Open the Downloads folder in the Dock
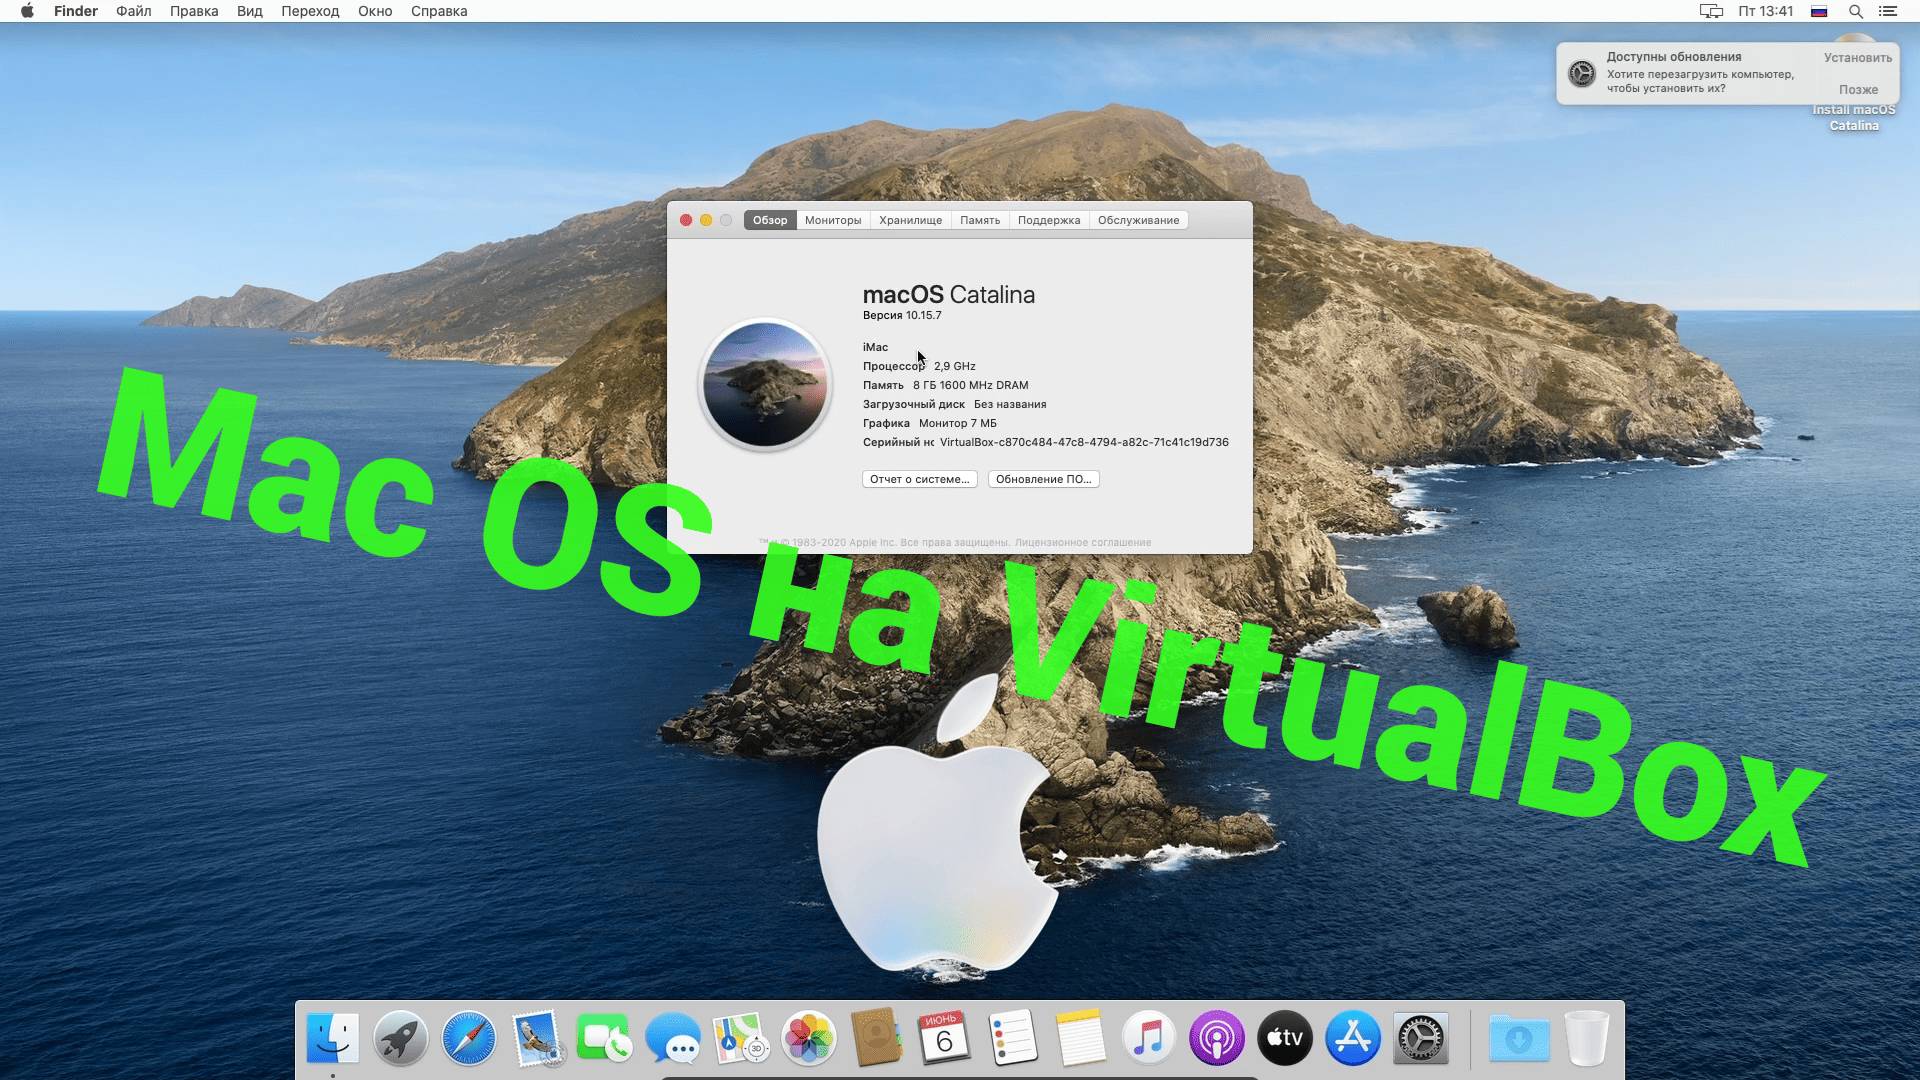Image resolution: width=1920 pixels, height=1080 pixels. tap(1520, 1039)
